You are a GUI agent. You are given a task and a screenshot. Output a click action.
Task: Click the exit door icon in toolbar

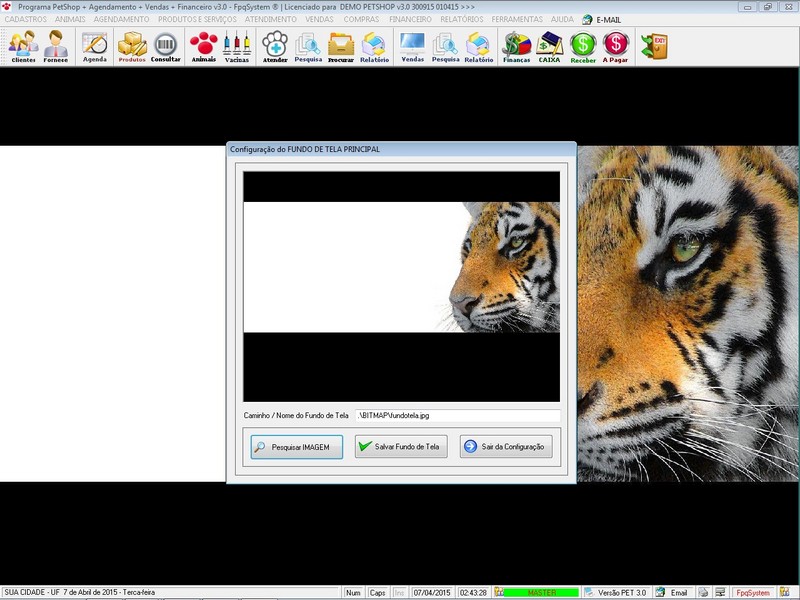click(x=654, y=46)
